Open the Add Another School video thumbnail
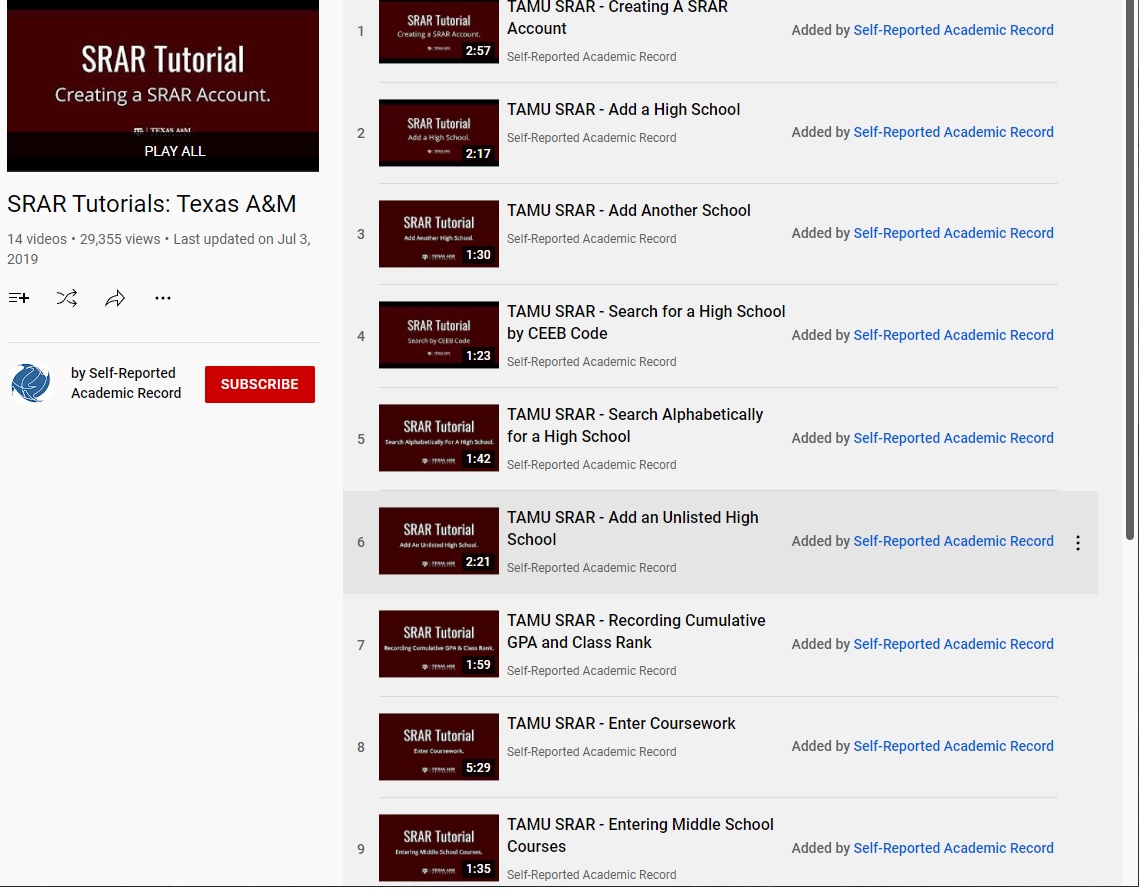 [x=439, y=234]
